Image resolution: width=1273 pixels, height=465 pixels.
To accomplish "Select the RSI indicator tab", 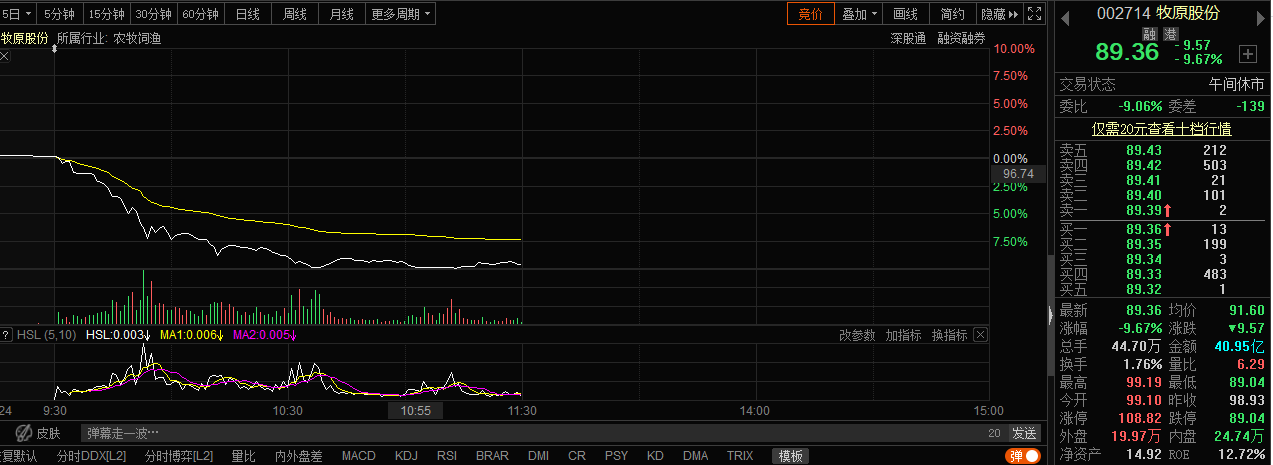I will [447, 456].
